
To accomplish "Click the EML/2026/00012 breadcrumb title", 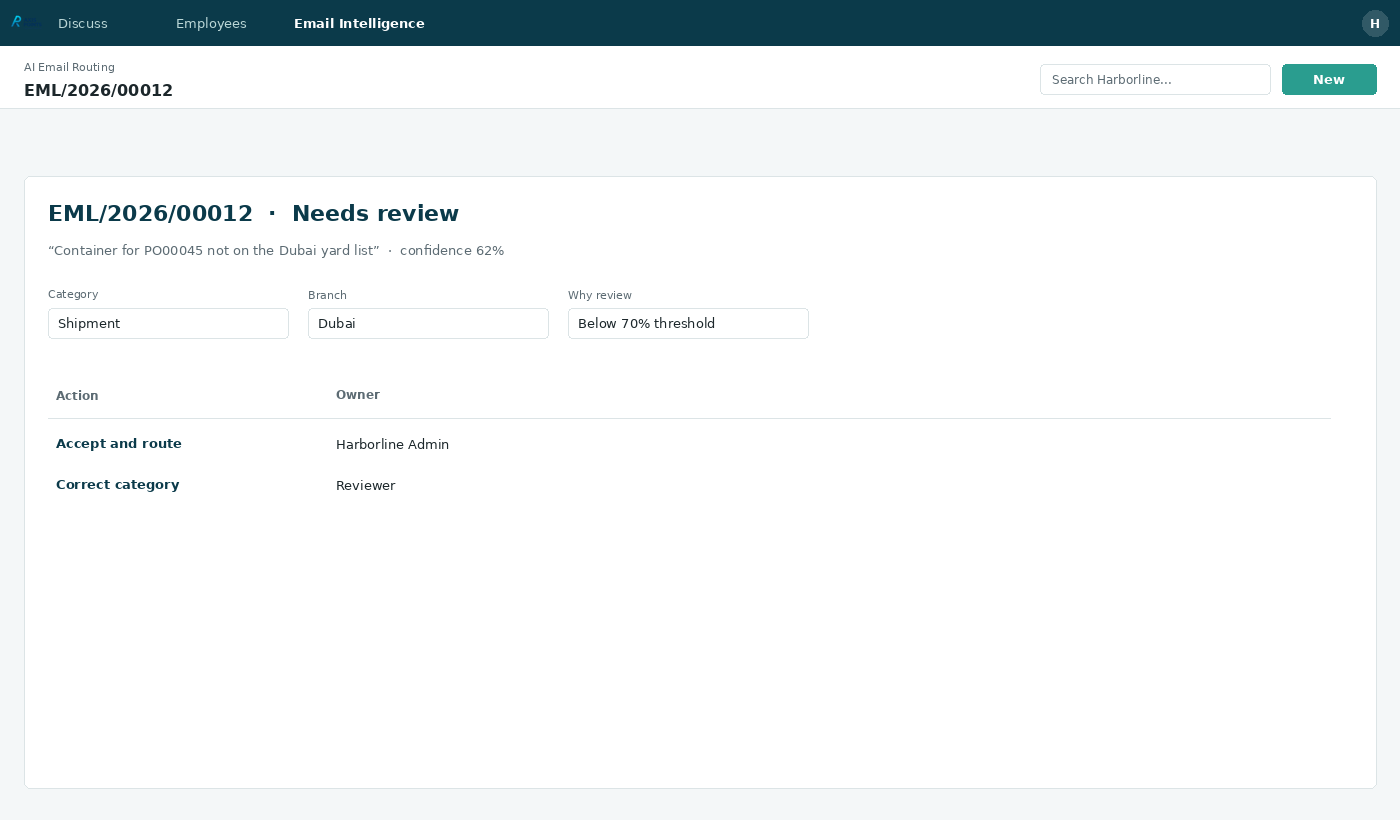I will (98, 90).
